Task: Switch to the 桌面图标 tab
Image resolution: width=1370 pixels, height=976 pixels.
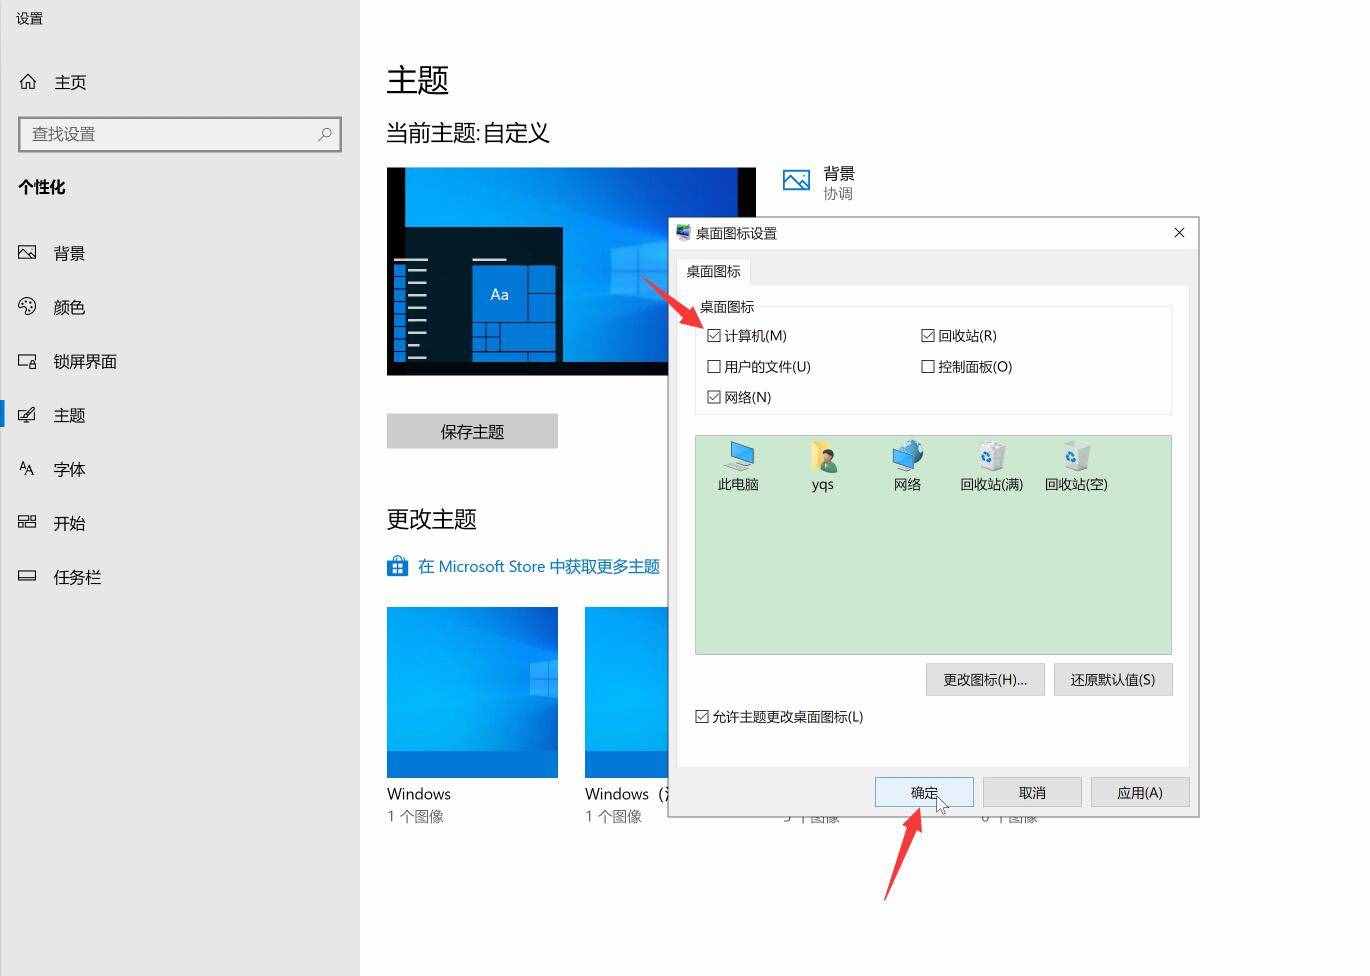Action: (x=713, y=271)
